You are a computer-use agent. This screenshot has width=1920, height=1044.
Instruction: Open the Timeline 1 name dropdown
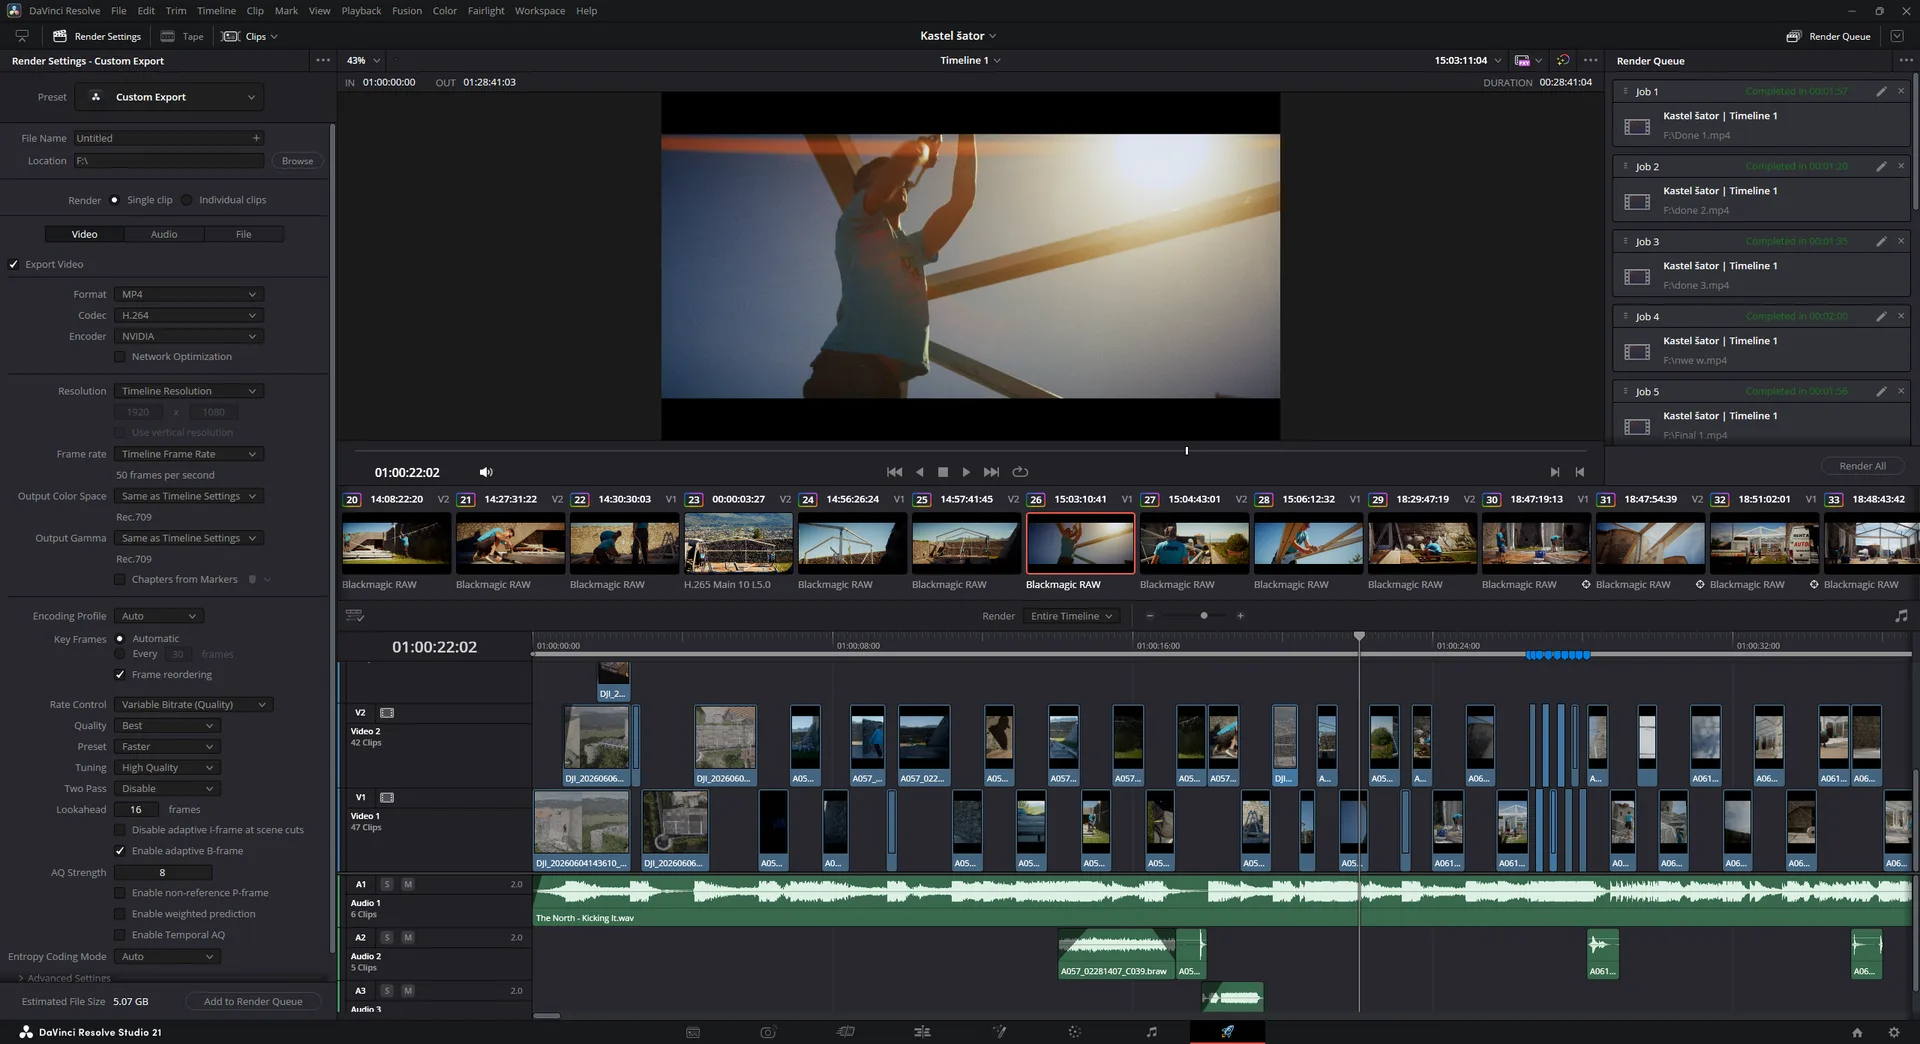click(x=970, y=60)
